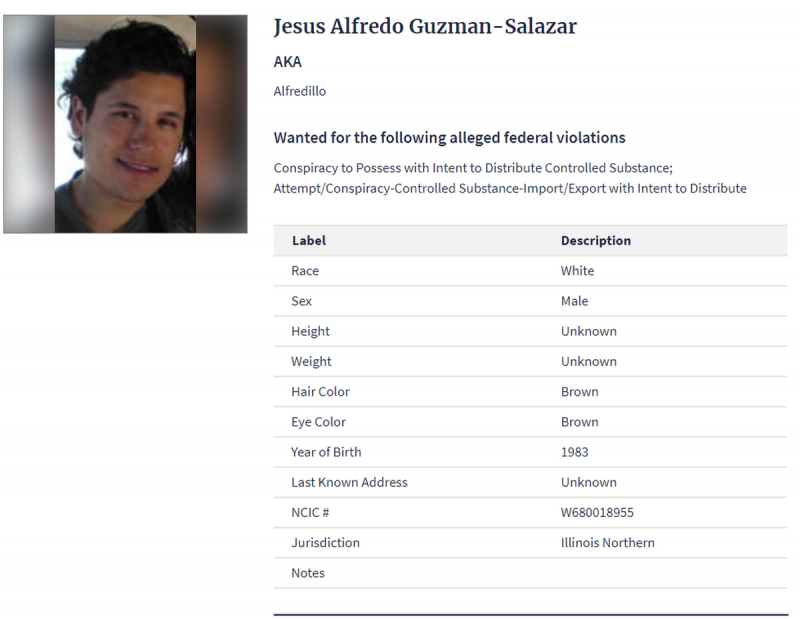The width and height of the screenshot is (800, 619).
Task: Click the Jurisdiction row label
Action: tap(325, 543)
